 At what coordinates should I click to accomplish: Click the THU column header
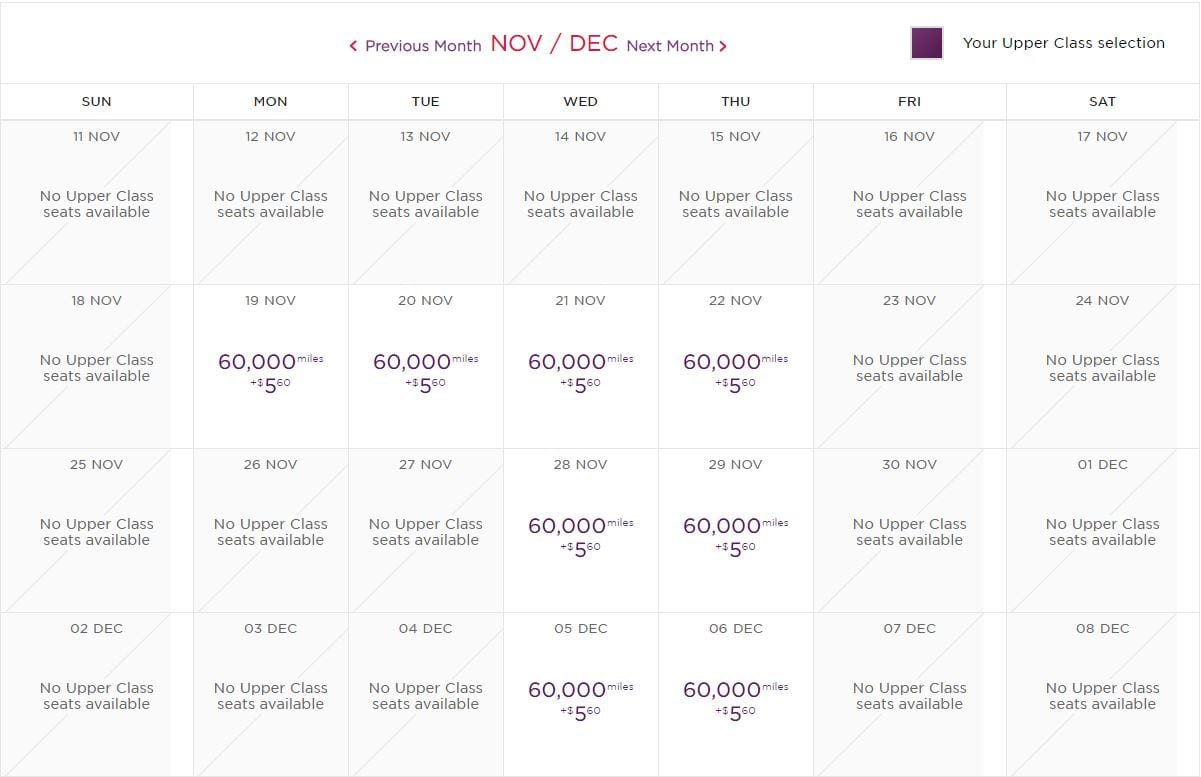point(736,102)
